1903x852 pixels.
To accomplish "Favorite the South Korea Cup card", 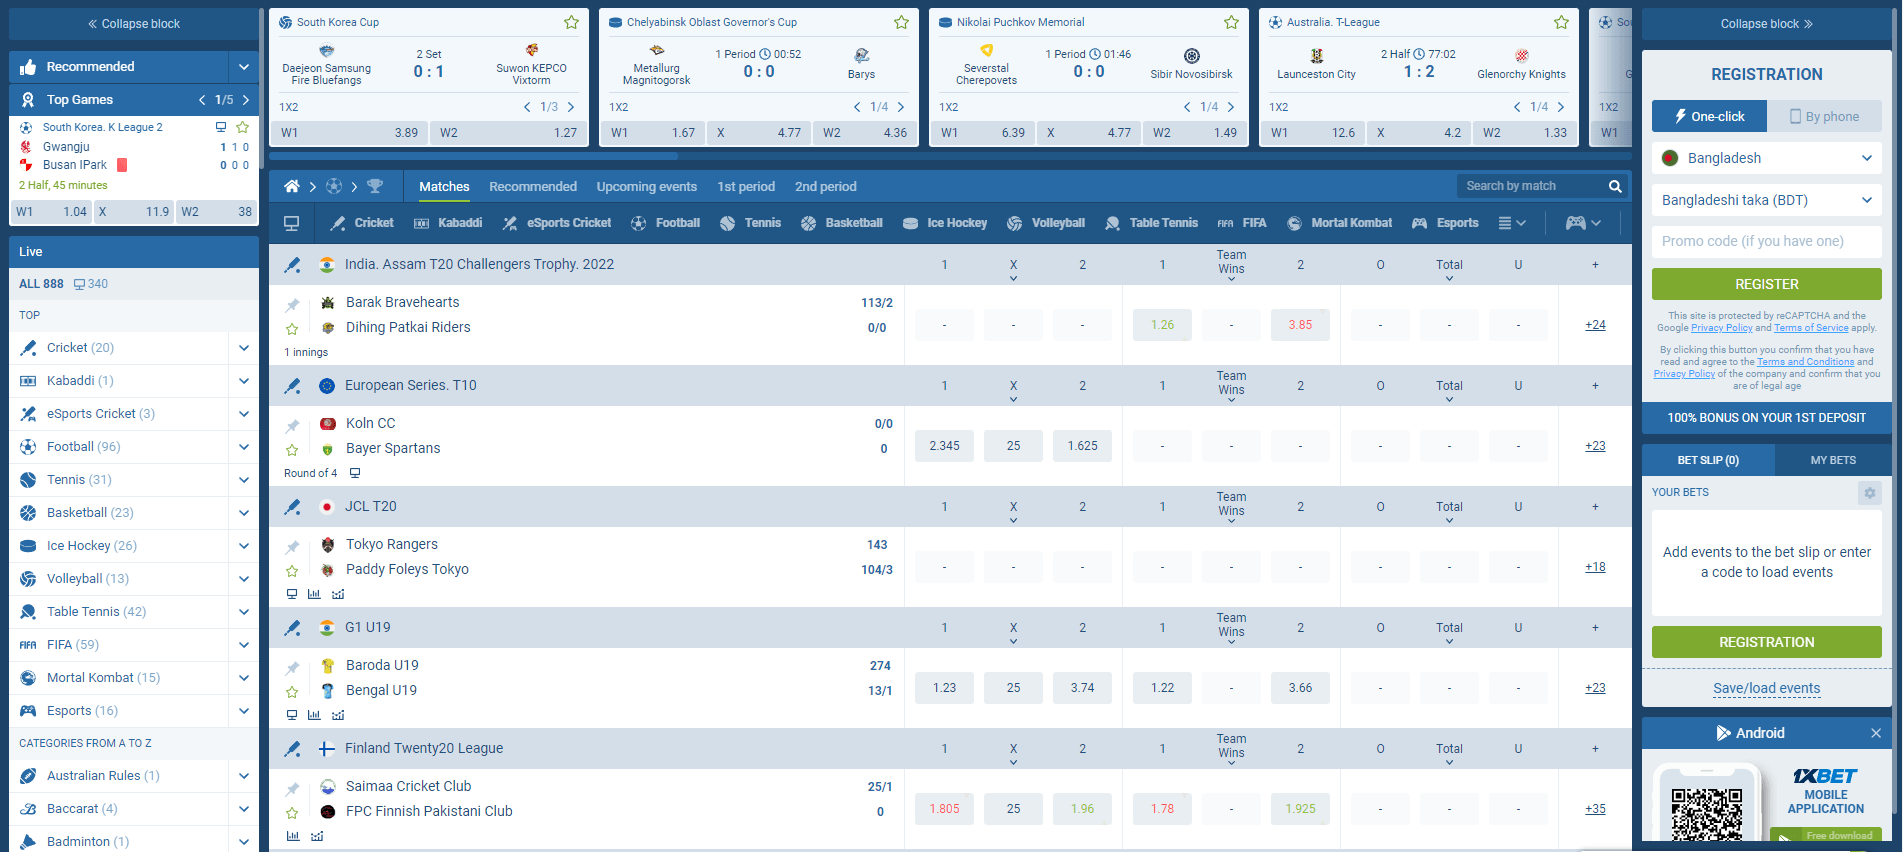I will coord(571,22).
